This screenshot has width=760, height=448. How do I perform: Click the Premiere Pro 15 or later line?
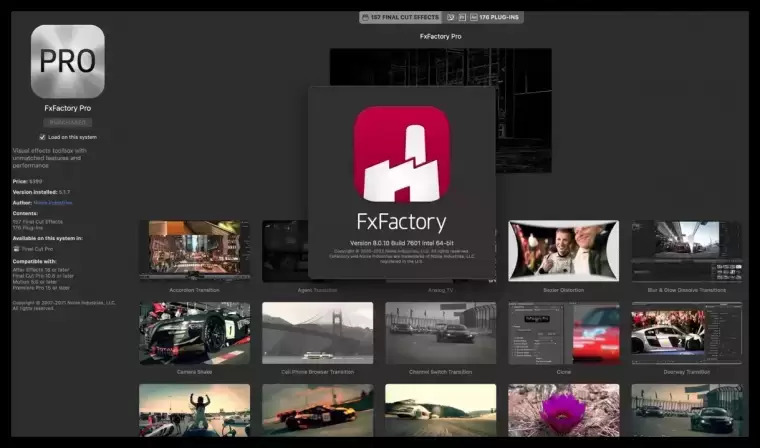pyautogui.click(x=41, y=288)
